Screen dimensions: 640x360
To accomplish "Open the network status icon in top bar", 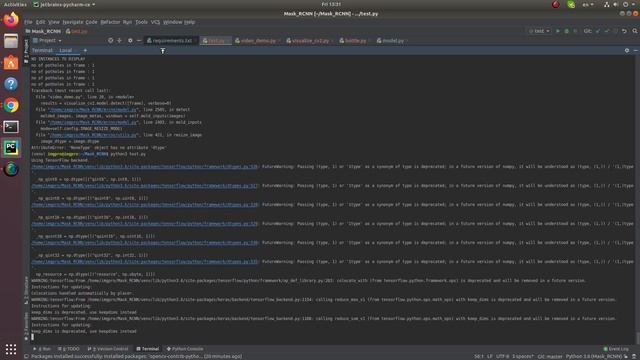I will (607, 4).
